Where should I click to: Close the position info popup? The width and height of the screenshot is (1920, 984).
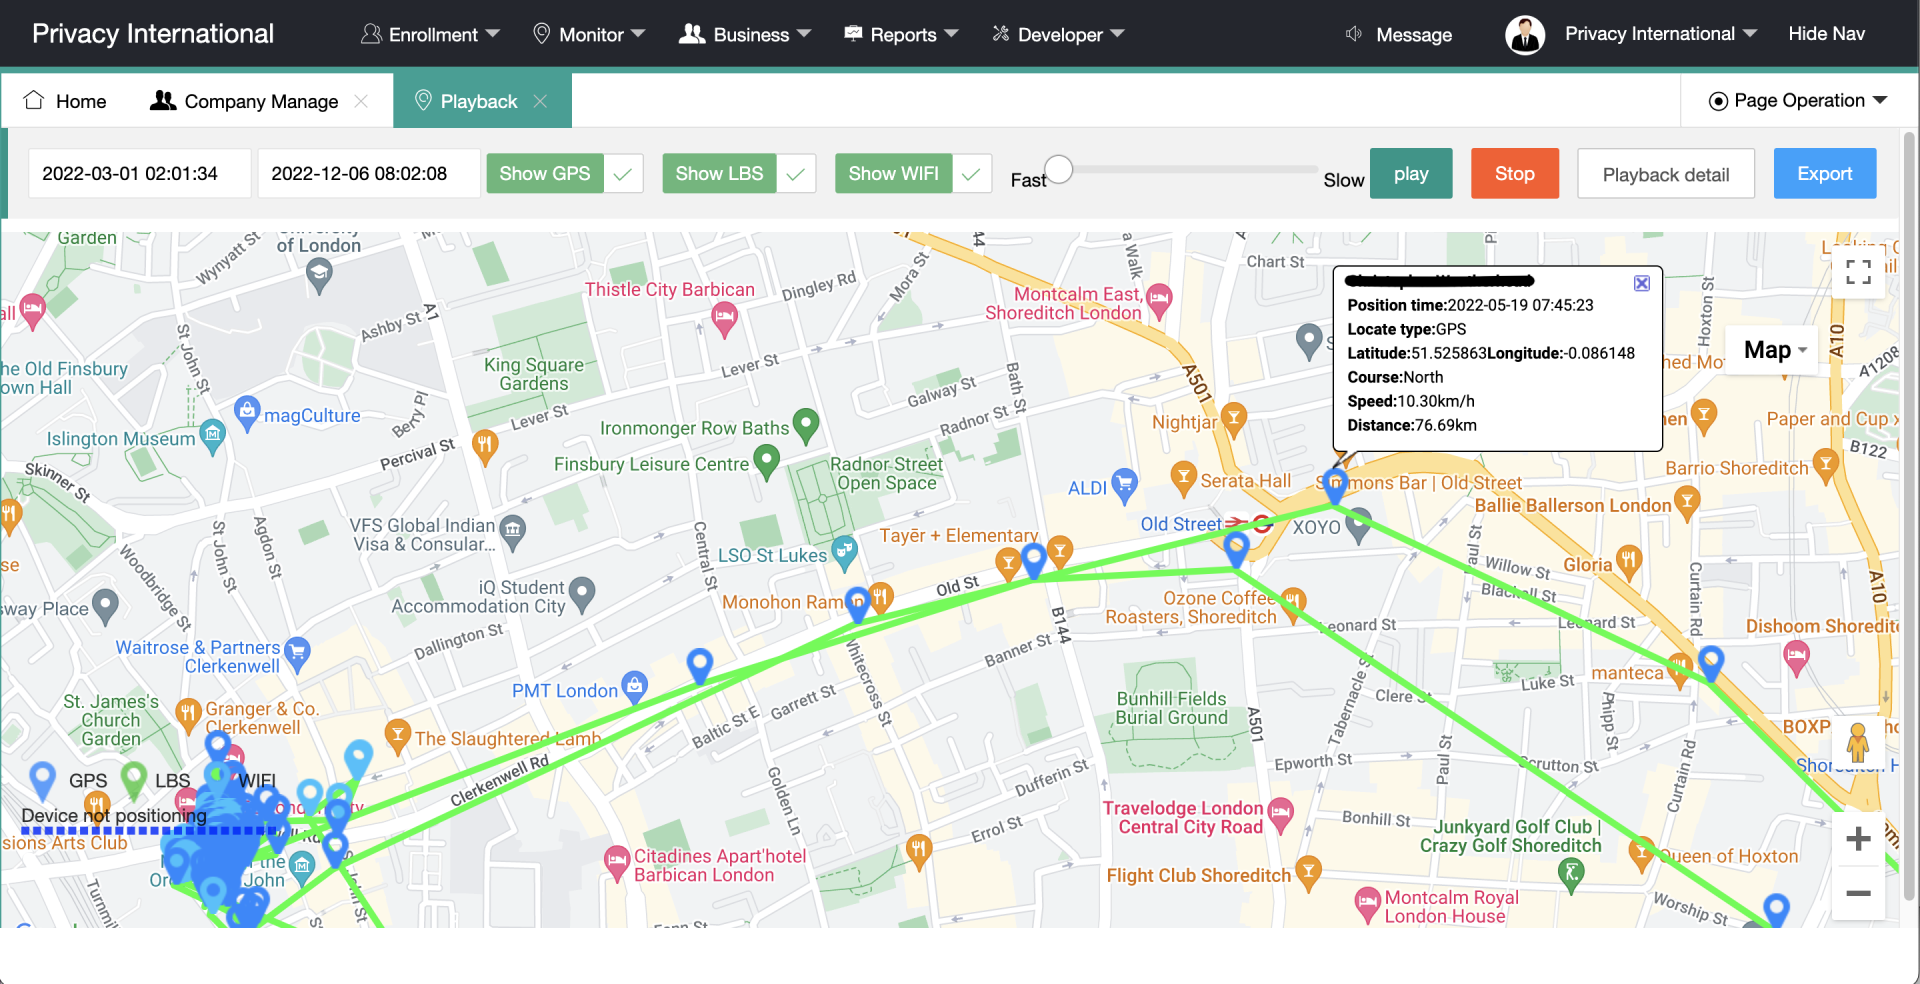click(1642, 284)
